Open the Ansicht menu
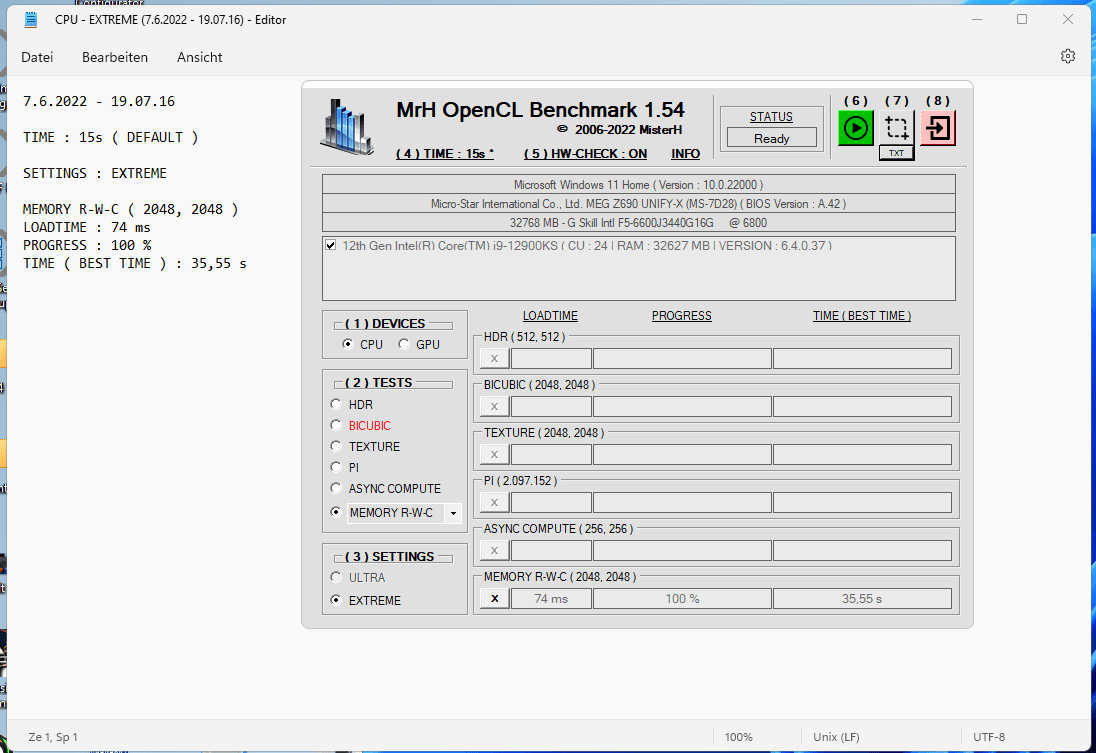The height and width of the screenshot is (753, 1096). click(x=199, y=57)
